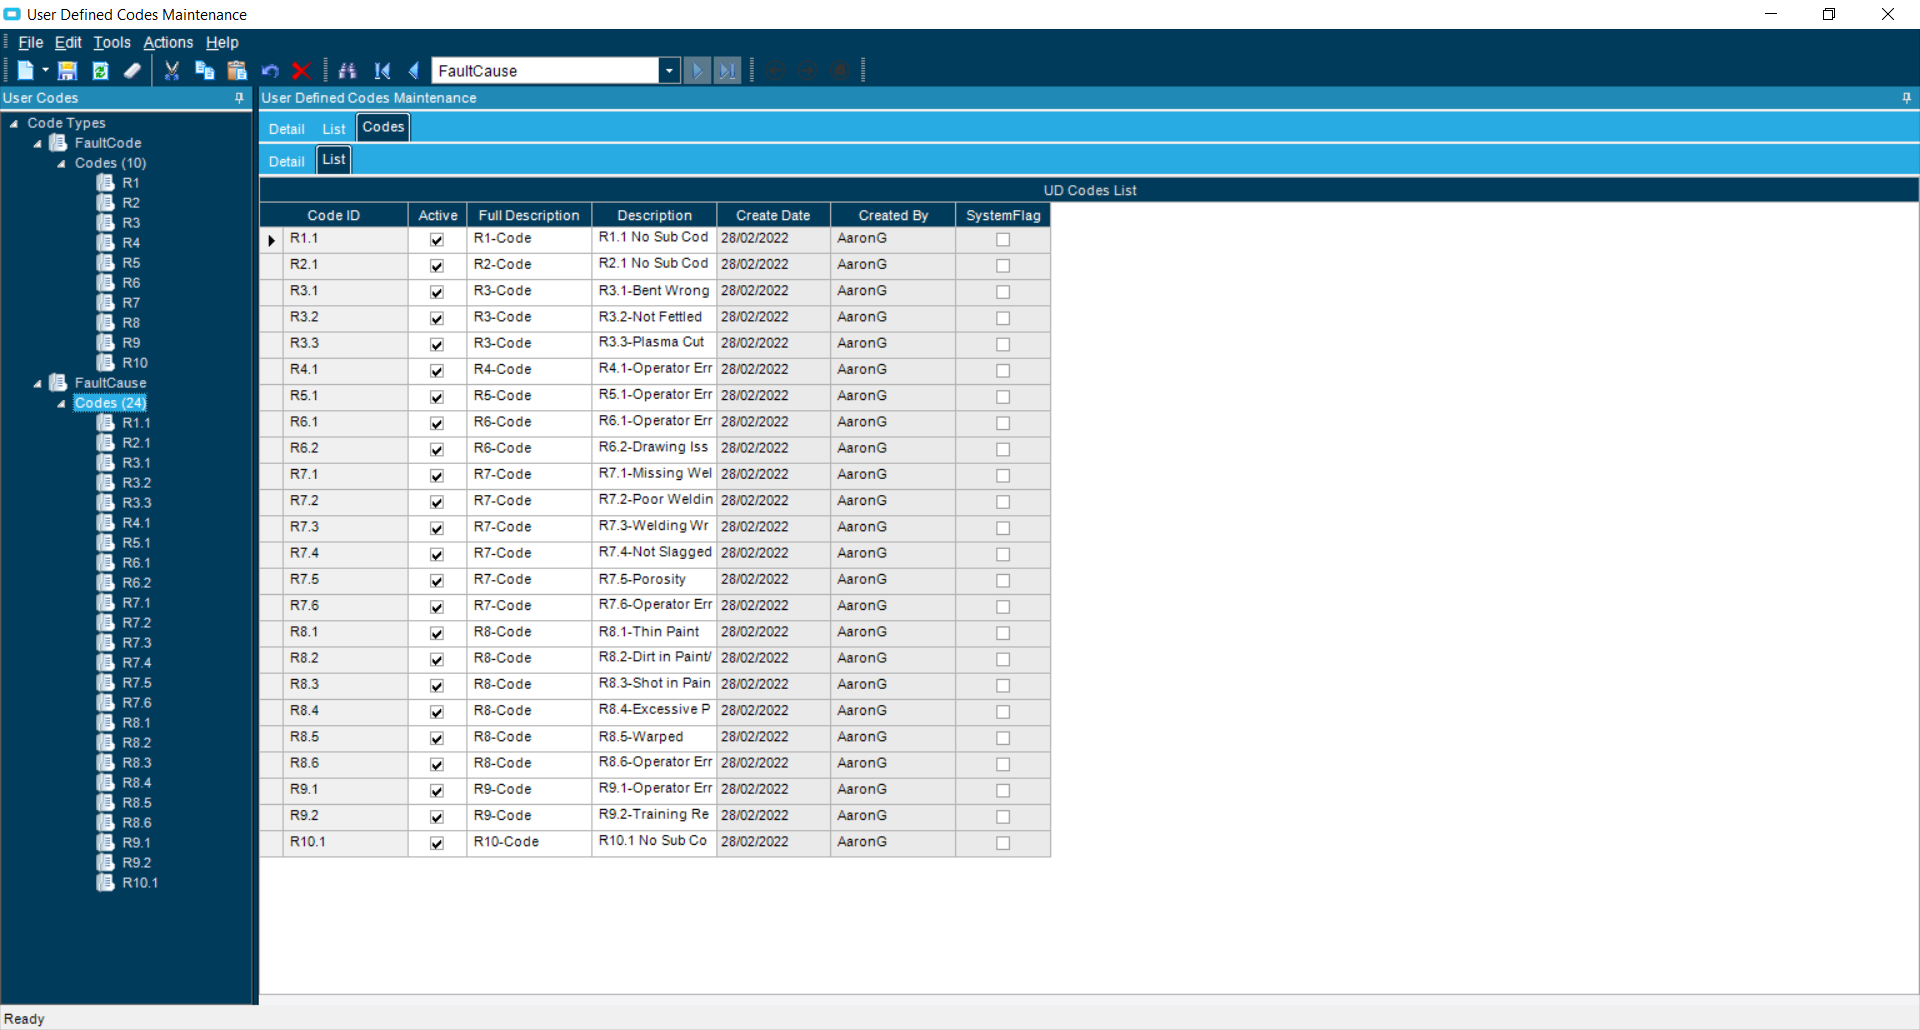Open the Help menu
Screen dimensions: 1920x1030
(x=222, y=43)
